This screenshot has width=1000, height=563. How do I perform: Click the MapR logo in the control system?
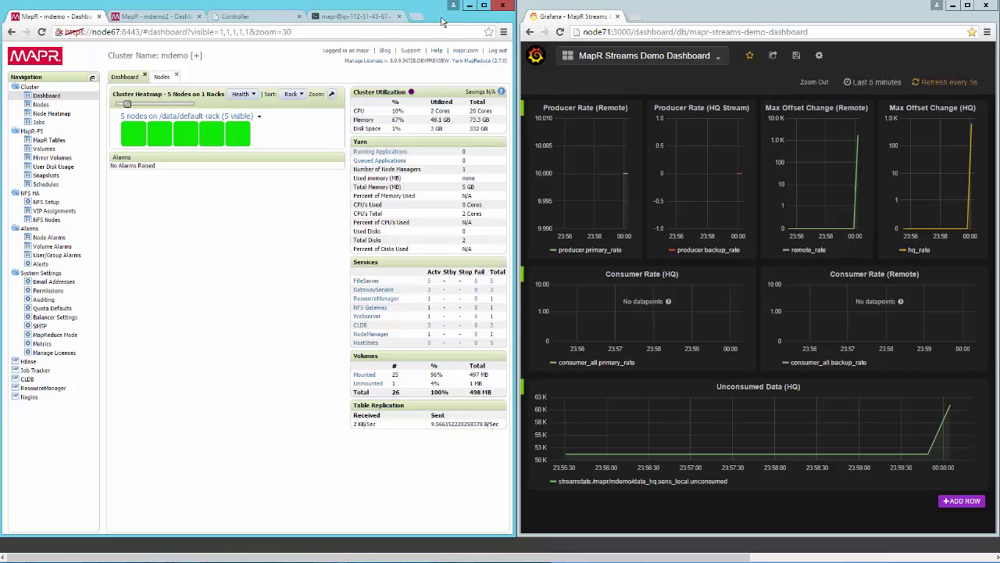pos(35,56)
